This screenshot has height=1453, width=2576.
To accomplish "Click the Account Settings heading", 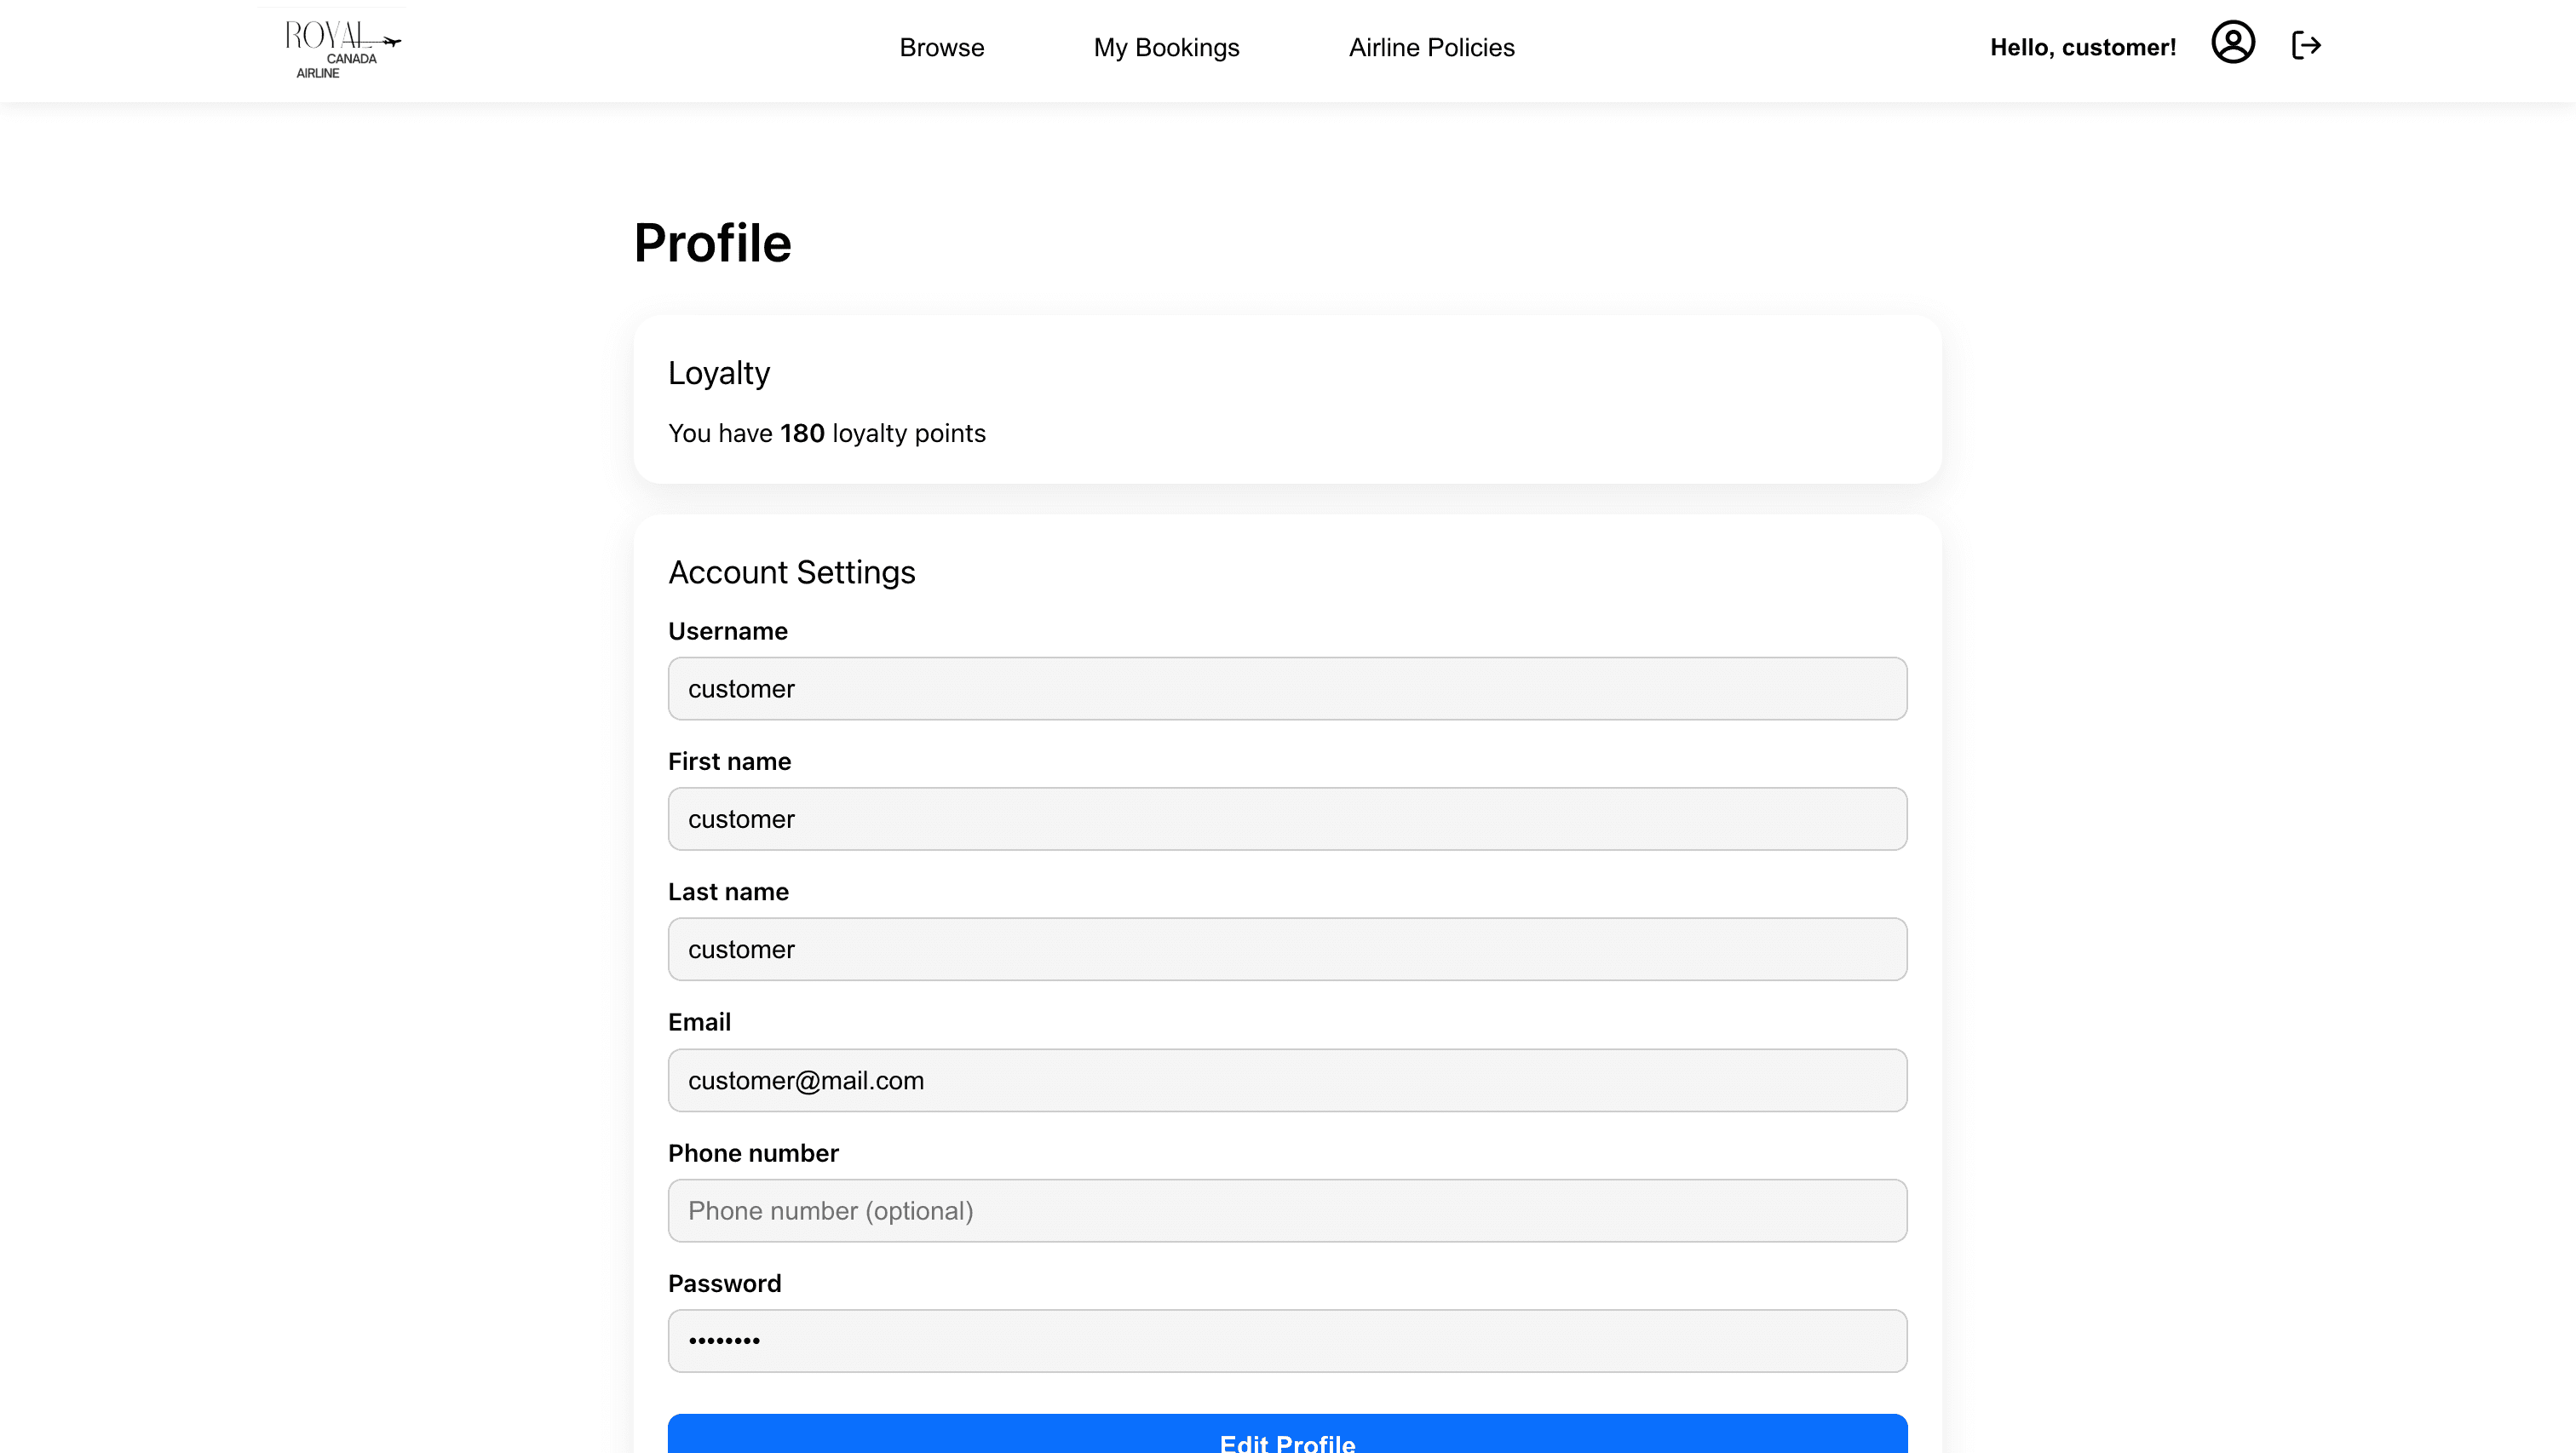I will tap(792, 571).
